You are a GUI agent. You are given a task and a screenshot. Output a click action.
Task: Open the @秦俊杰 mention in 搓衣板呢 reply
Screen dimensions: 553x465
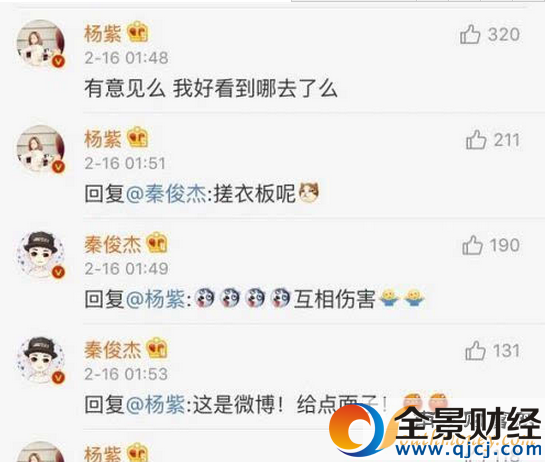[166, 194]
